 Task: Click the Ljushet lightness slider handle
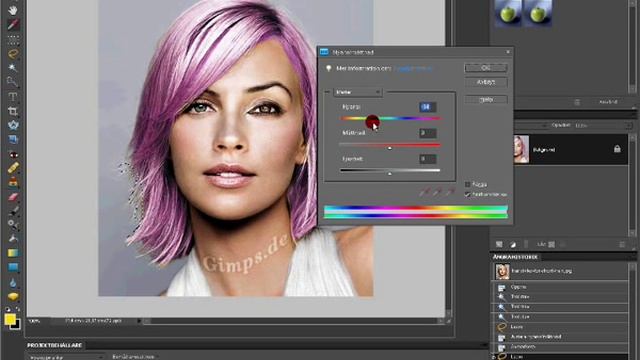390,173
